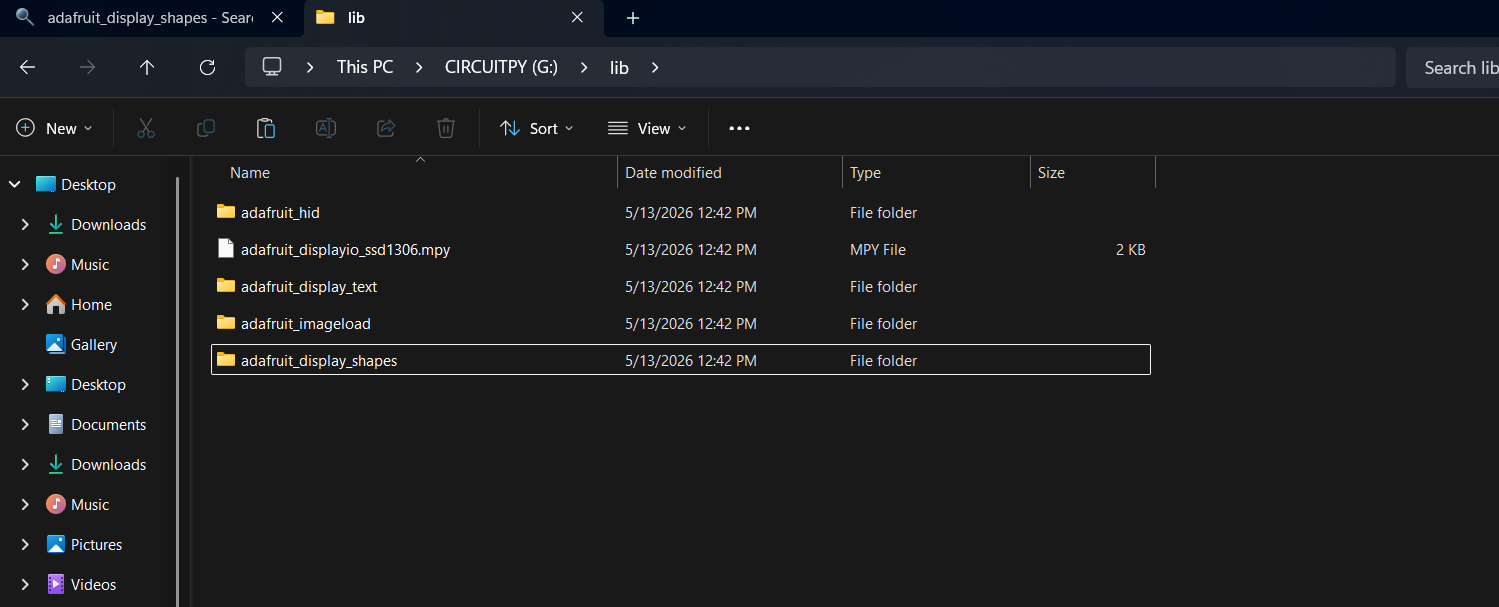Click the PC monitor icon in address bar

[272, 67]
